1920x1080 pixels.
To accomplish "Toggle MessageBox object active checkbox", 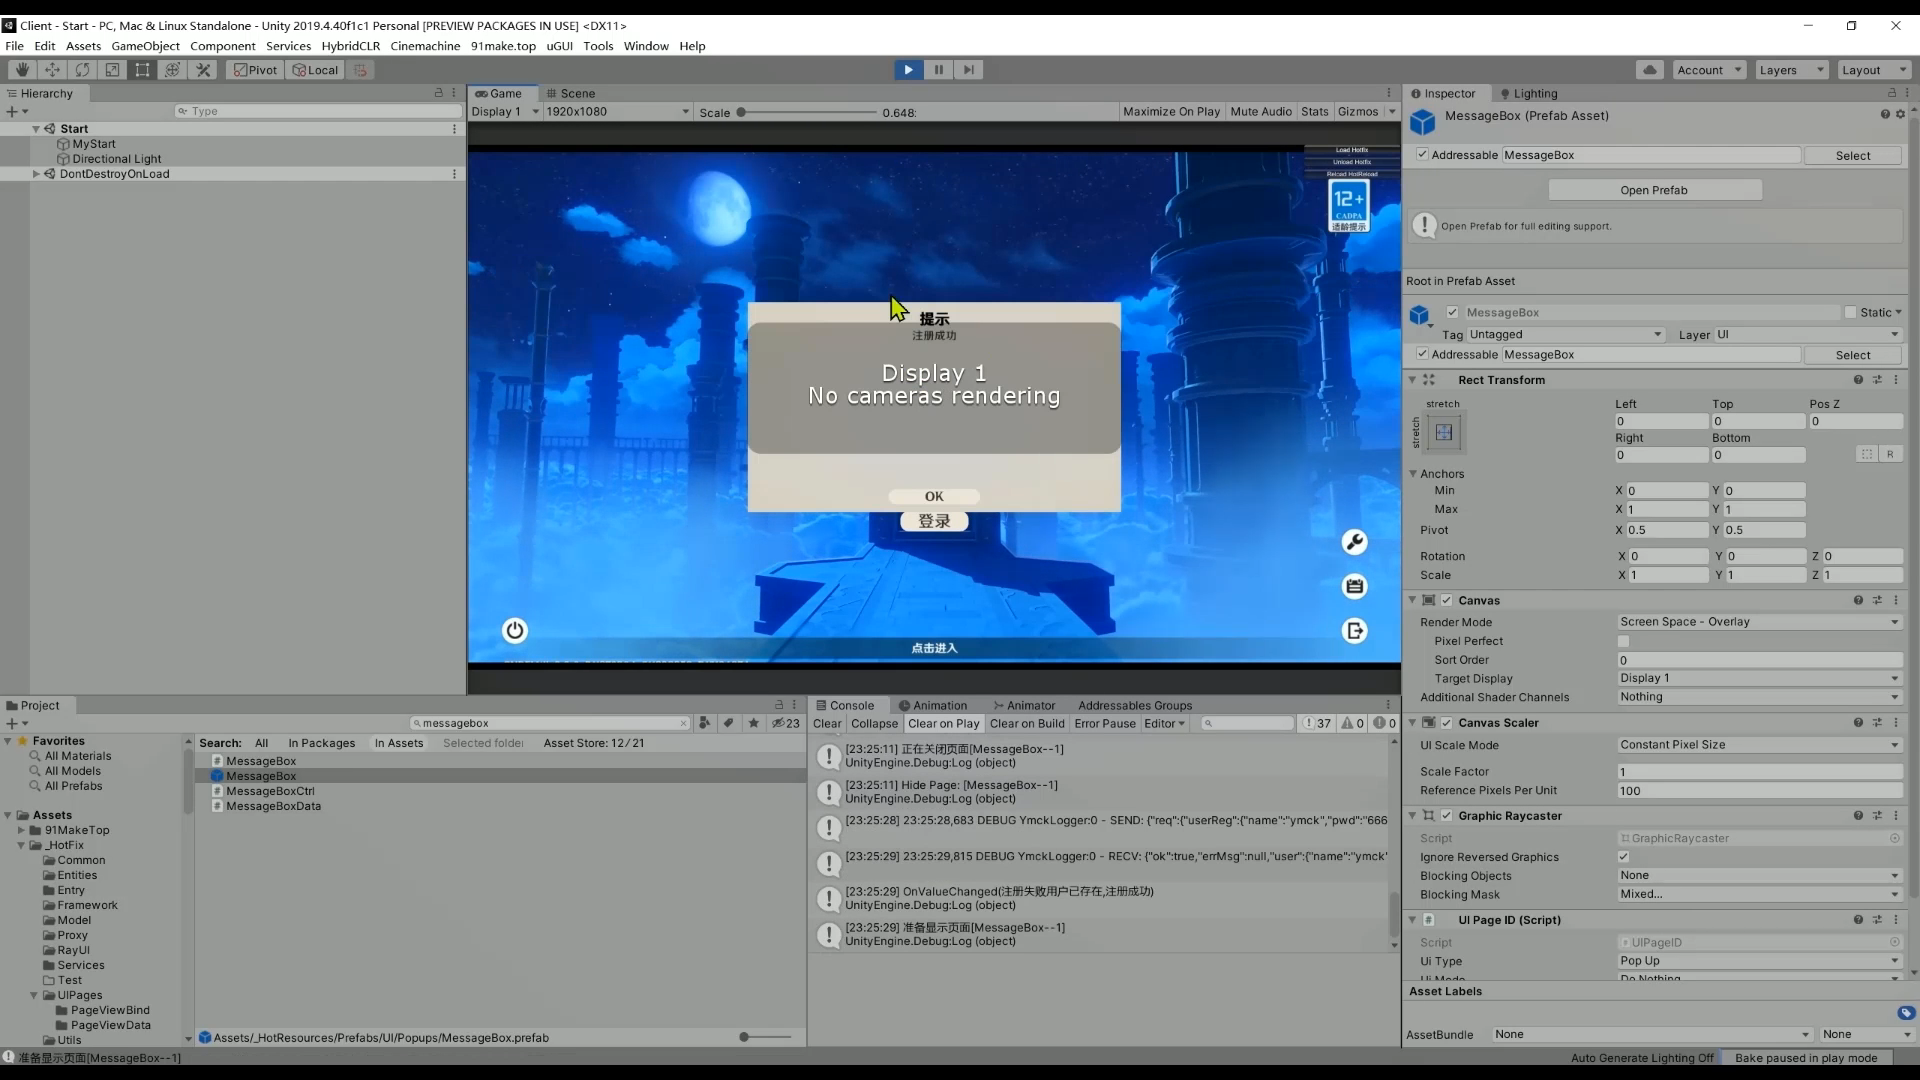I will [x=1453, y=312].
